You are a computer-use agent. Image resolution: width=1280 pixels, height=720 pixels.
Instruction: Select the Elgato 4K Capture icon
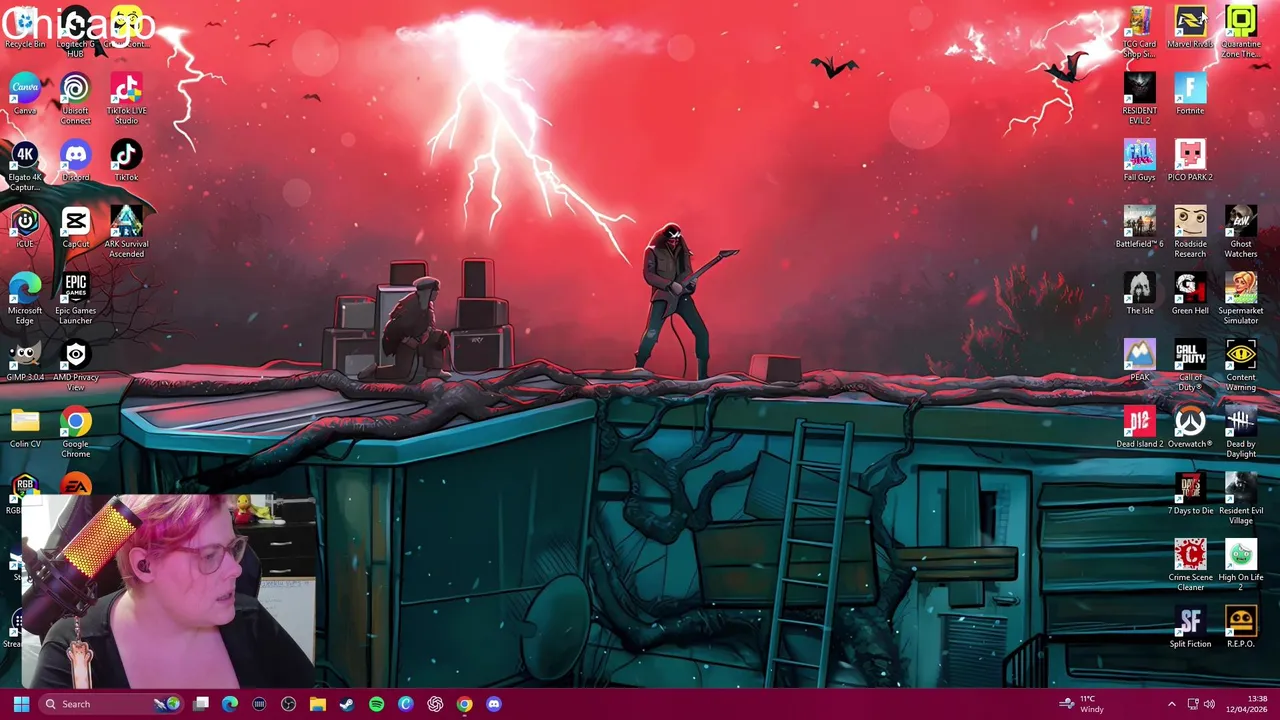pos(25,165)
